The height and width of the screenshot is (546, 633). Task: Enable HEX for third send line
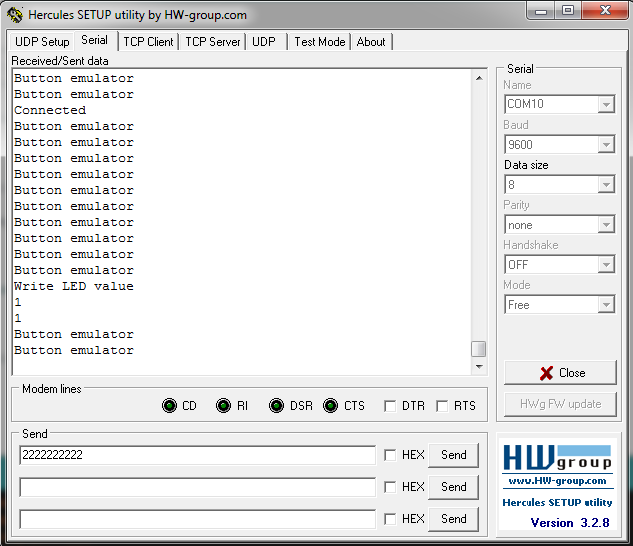point(390,519)
